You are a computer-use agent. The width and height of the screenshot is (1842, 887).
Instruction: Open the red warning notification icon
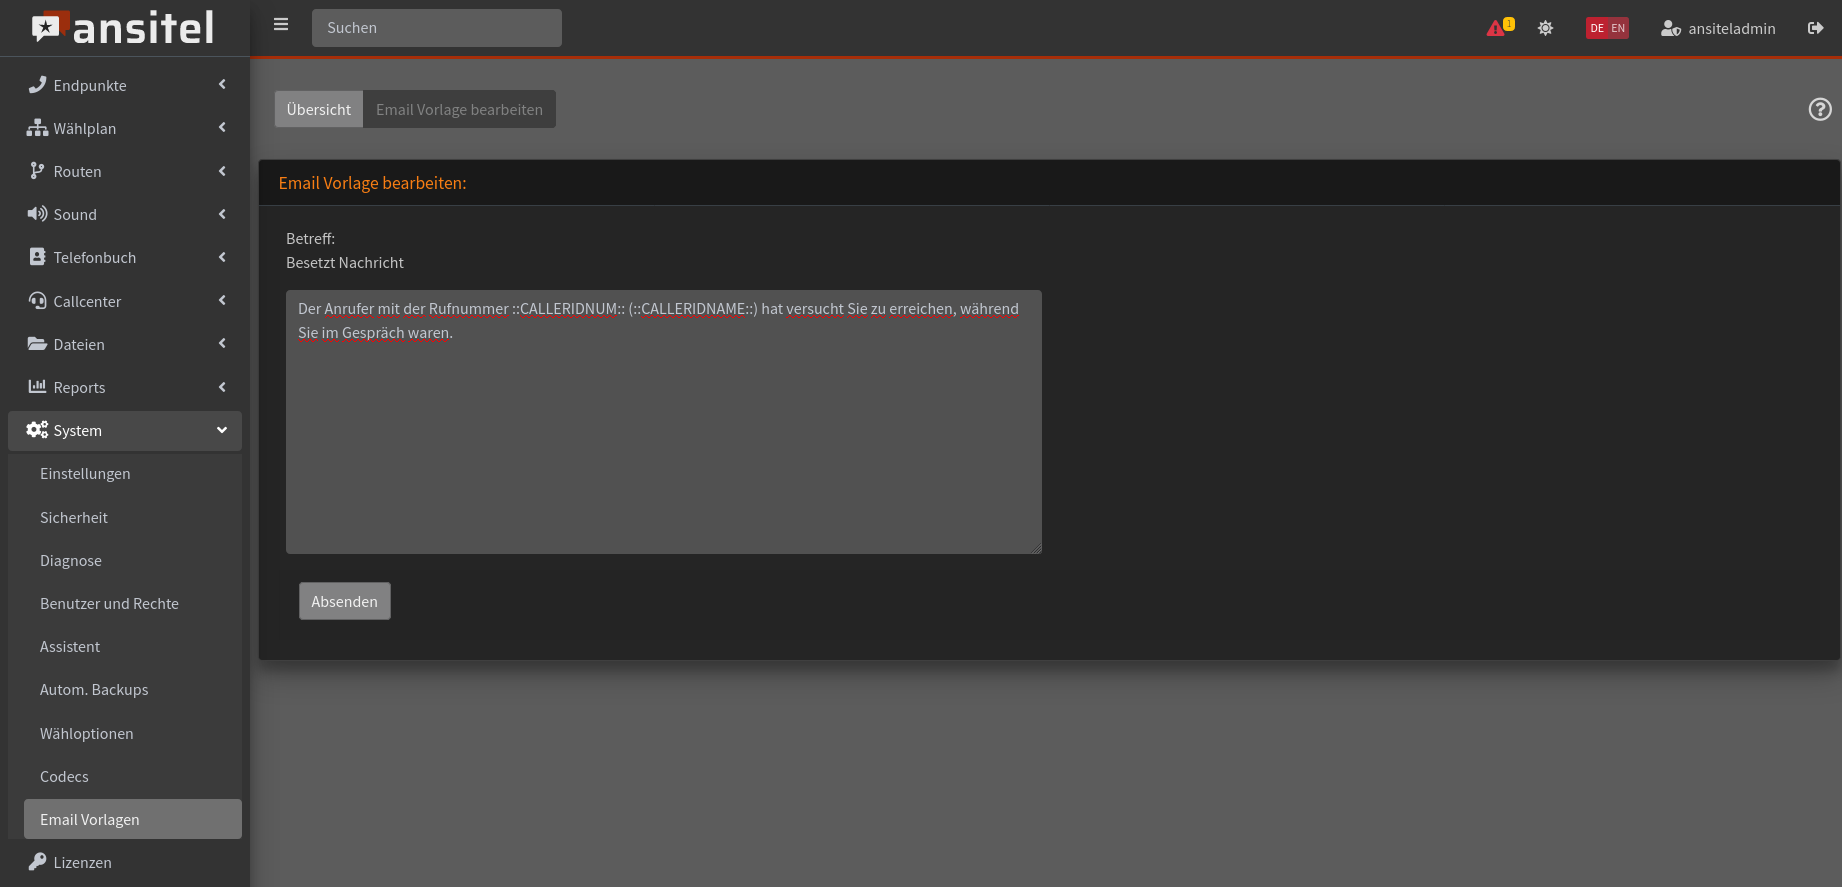pos(1497,28)
